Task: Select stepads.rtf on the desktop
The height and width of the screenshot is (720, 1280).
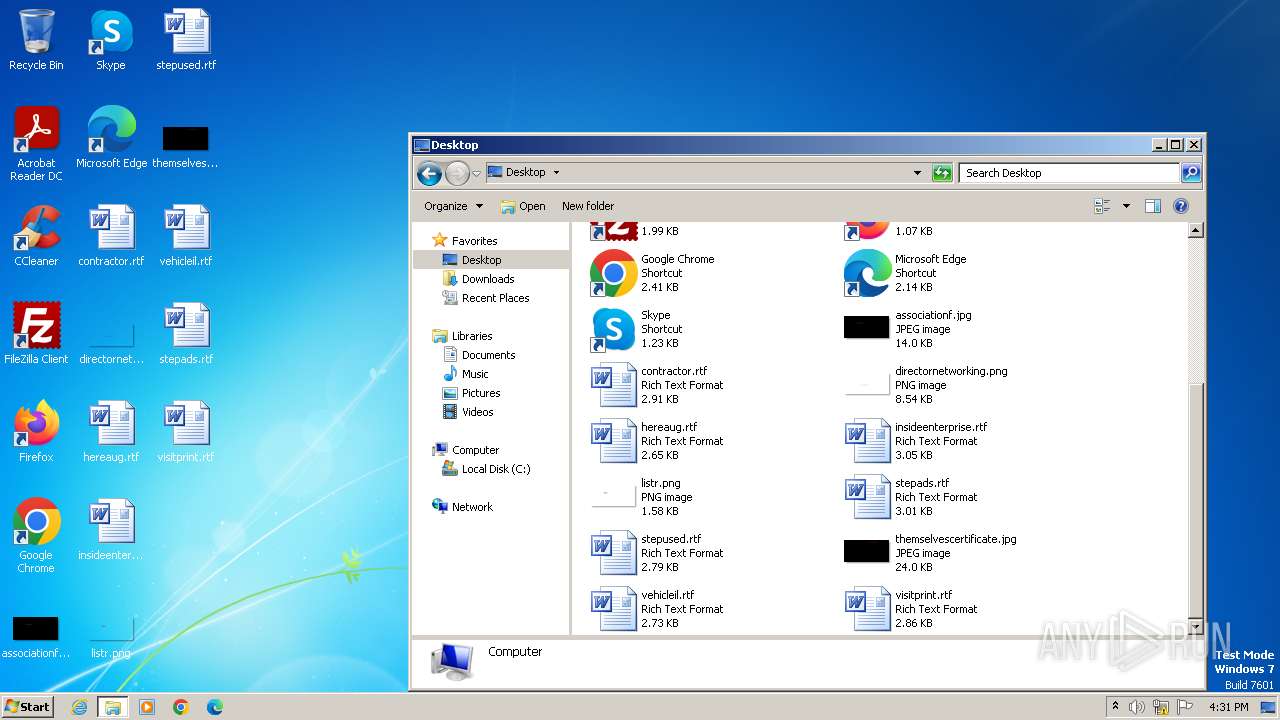Action: [186, 334]
